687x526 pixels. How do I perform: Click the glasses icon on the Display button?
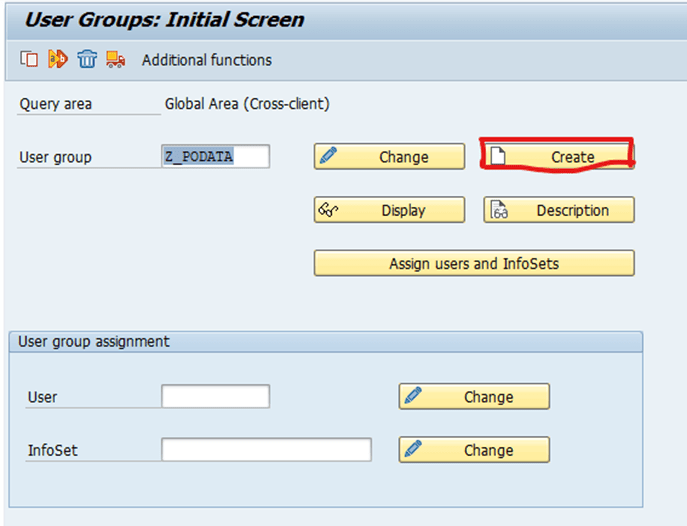pyautogui.click(x=328, y=209)
